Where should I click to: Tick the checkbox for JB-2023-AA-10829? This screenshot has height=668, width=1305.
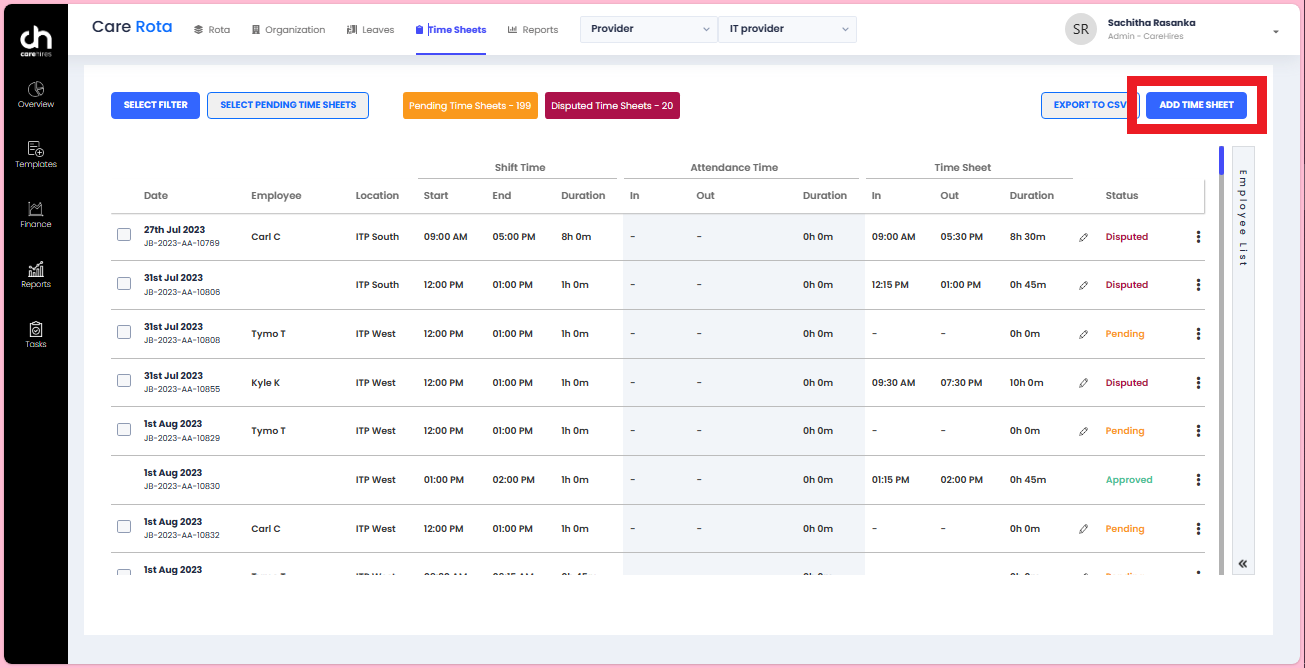[124, 429]
